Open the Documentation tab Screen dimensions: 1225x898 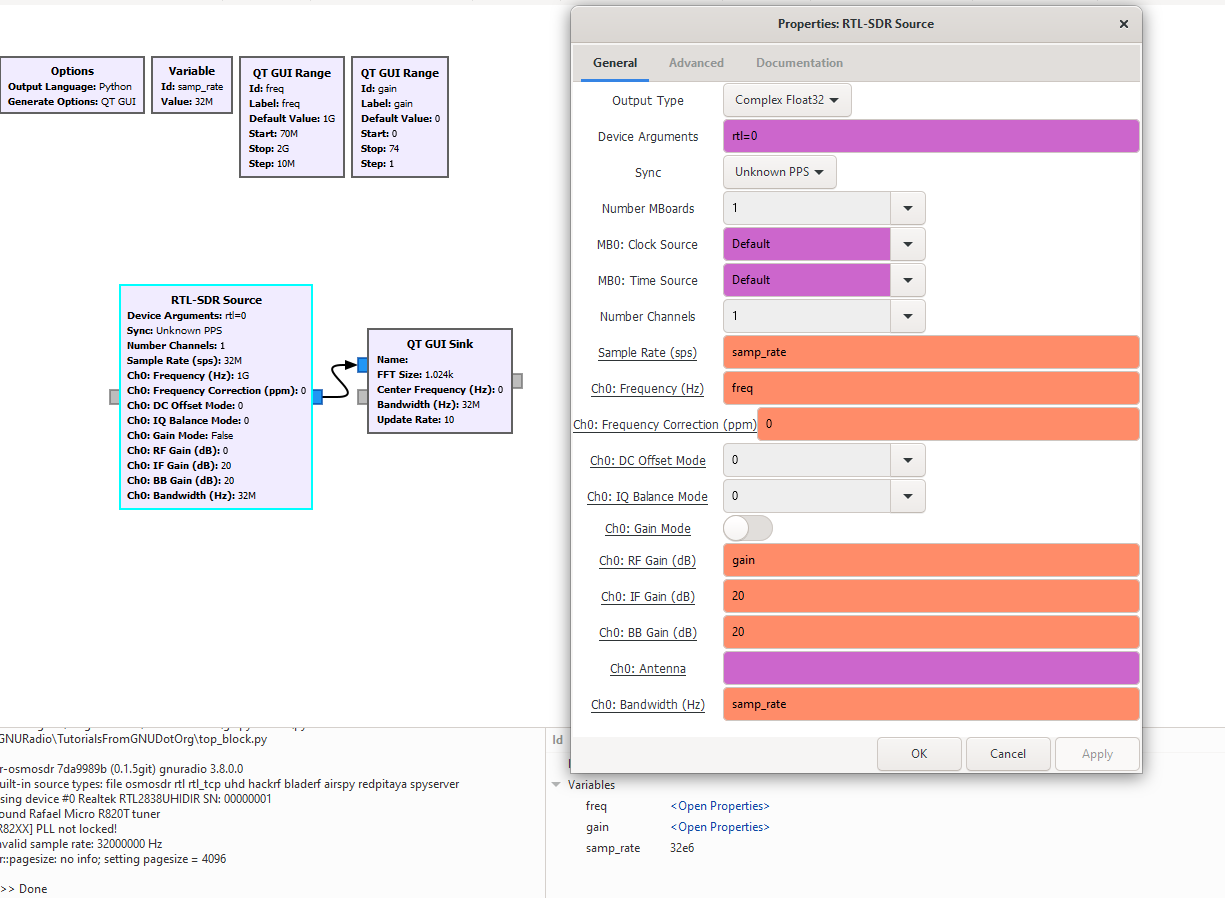pos(799,63)
